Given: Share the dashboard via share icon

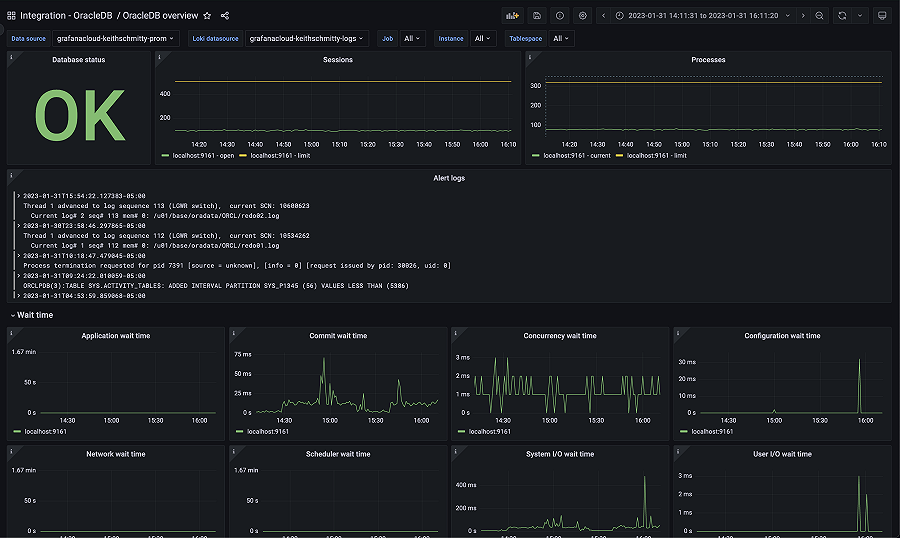Looking at the screenshot, I should click(225, 16).
